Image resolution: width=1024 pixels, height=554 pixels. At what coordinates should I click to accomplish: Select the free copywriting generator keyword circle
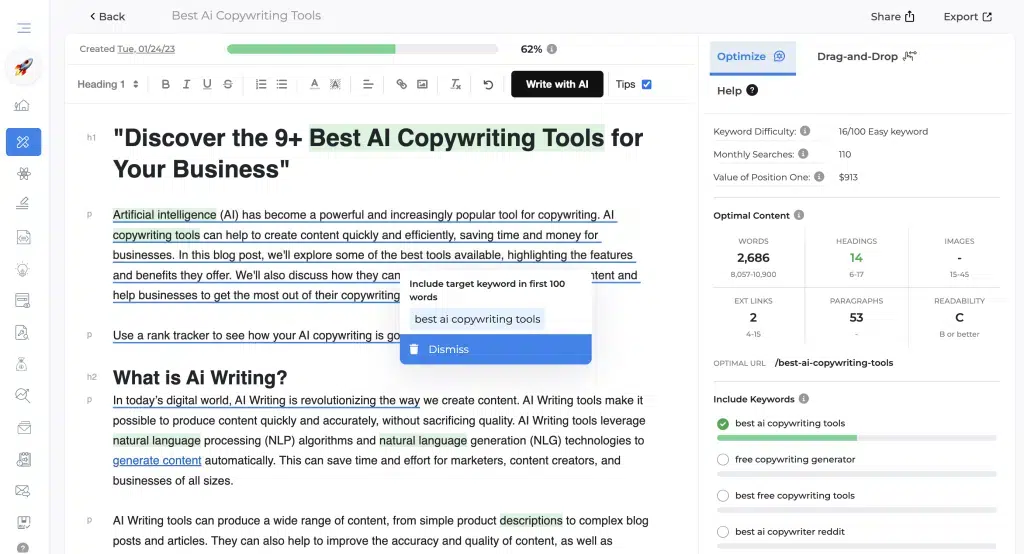pyautogui.click(x=723, y=460)
